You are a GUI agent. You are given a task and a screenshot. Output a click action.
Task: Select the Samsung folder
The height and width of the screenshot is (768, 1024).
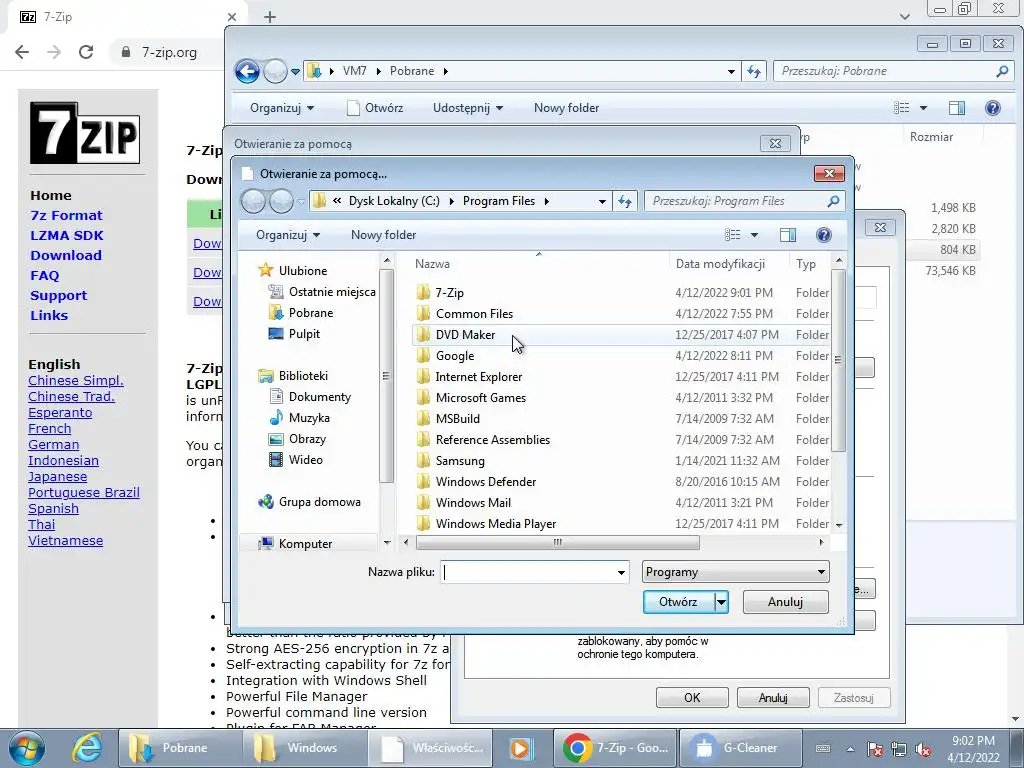pos(460,460)
